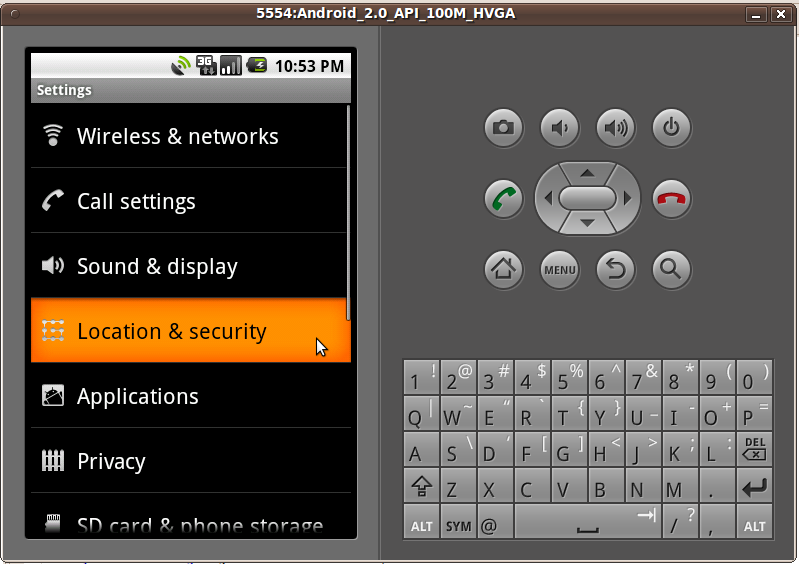The height and width of the screenshot is (564, 799).
Task: Open Call settings entry
Action: [191, 201]
